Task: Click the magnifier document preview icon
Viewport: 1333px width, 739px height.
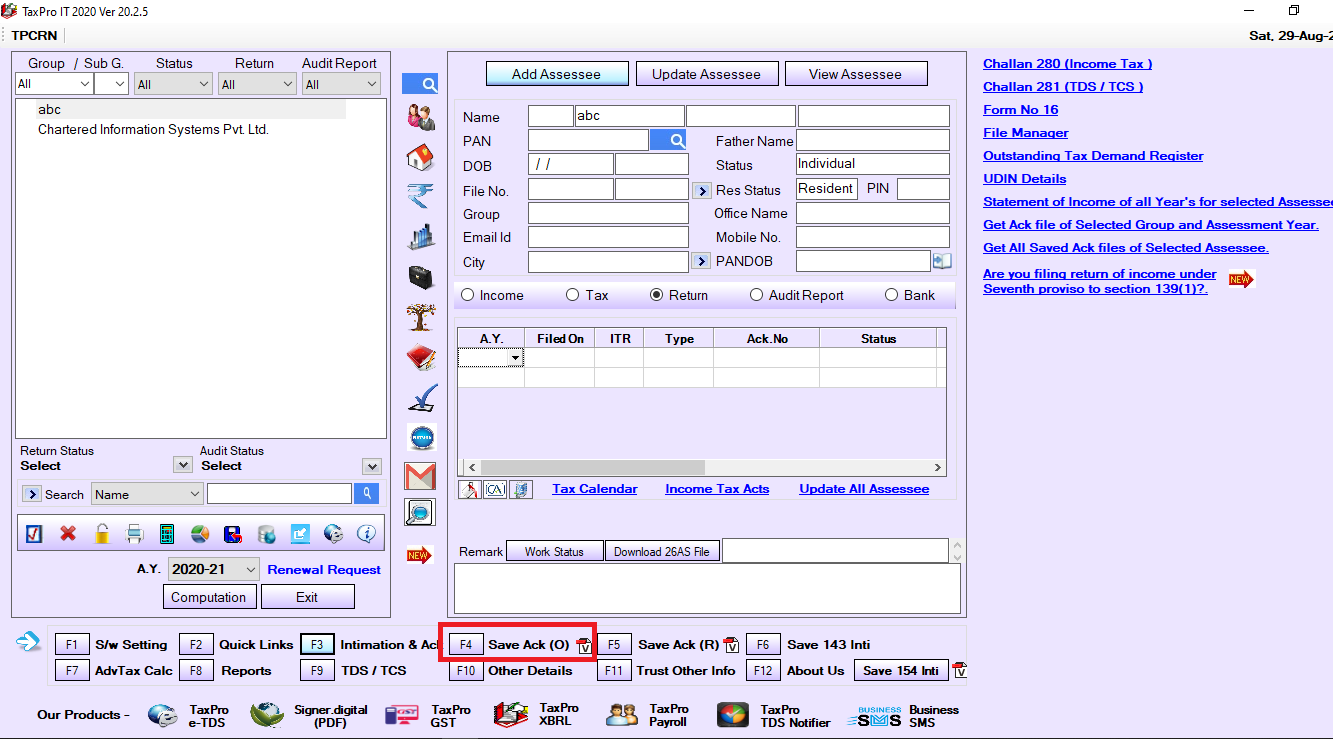Action: pyautogui.click(x=421, y=513)
